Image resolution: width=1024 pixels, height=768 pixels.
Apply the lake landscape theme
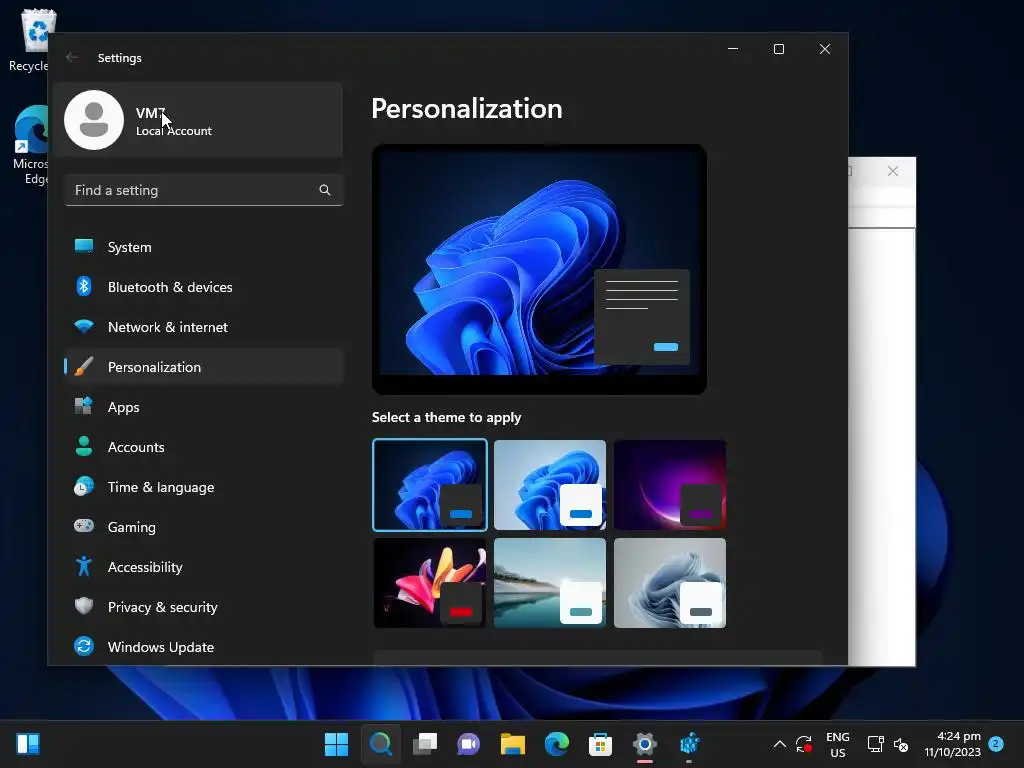click(x=550, y=583)
